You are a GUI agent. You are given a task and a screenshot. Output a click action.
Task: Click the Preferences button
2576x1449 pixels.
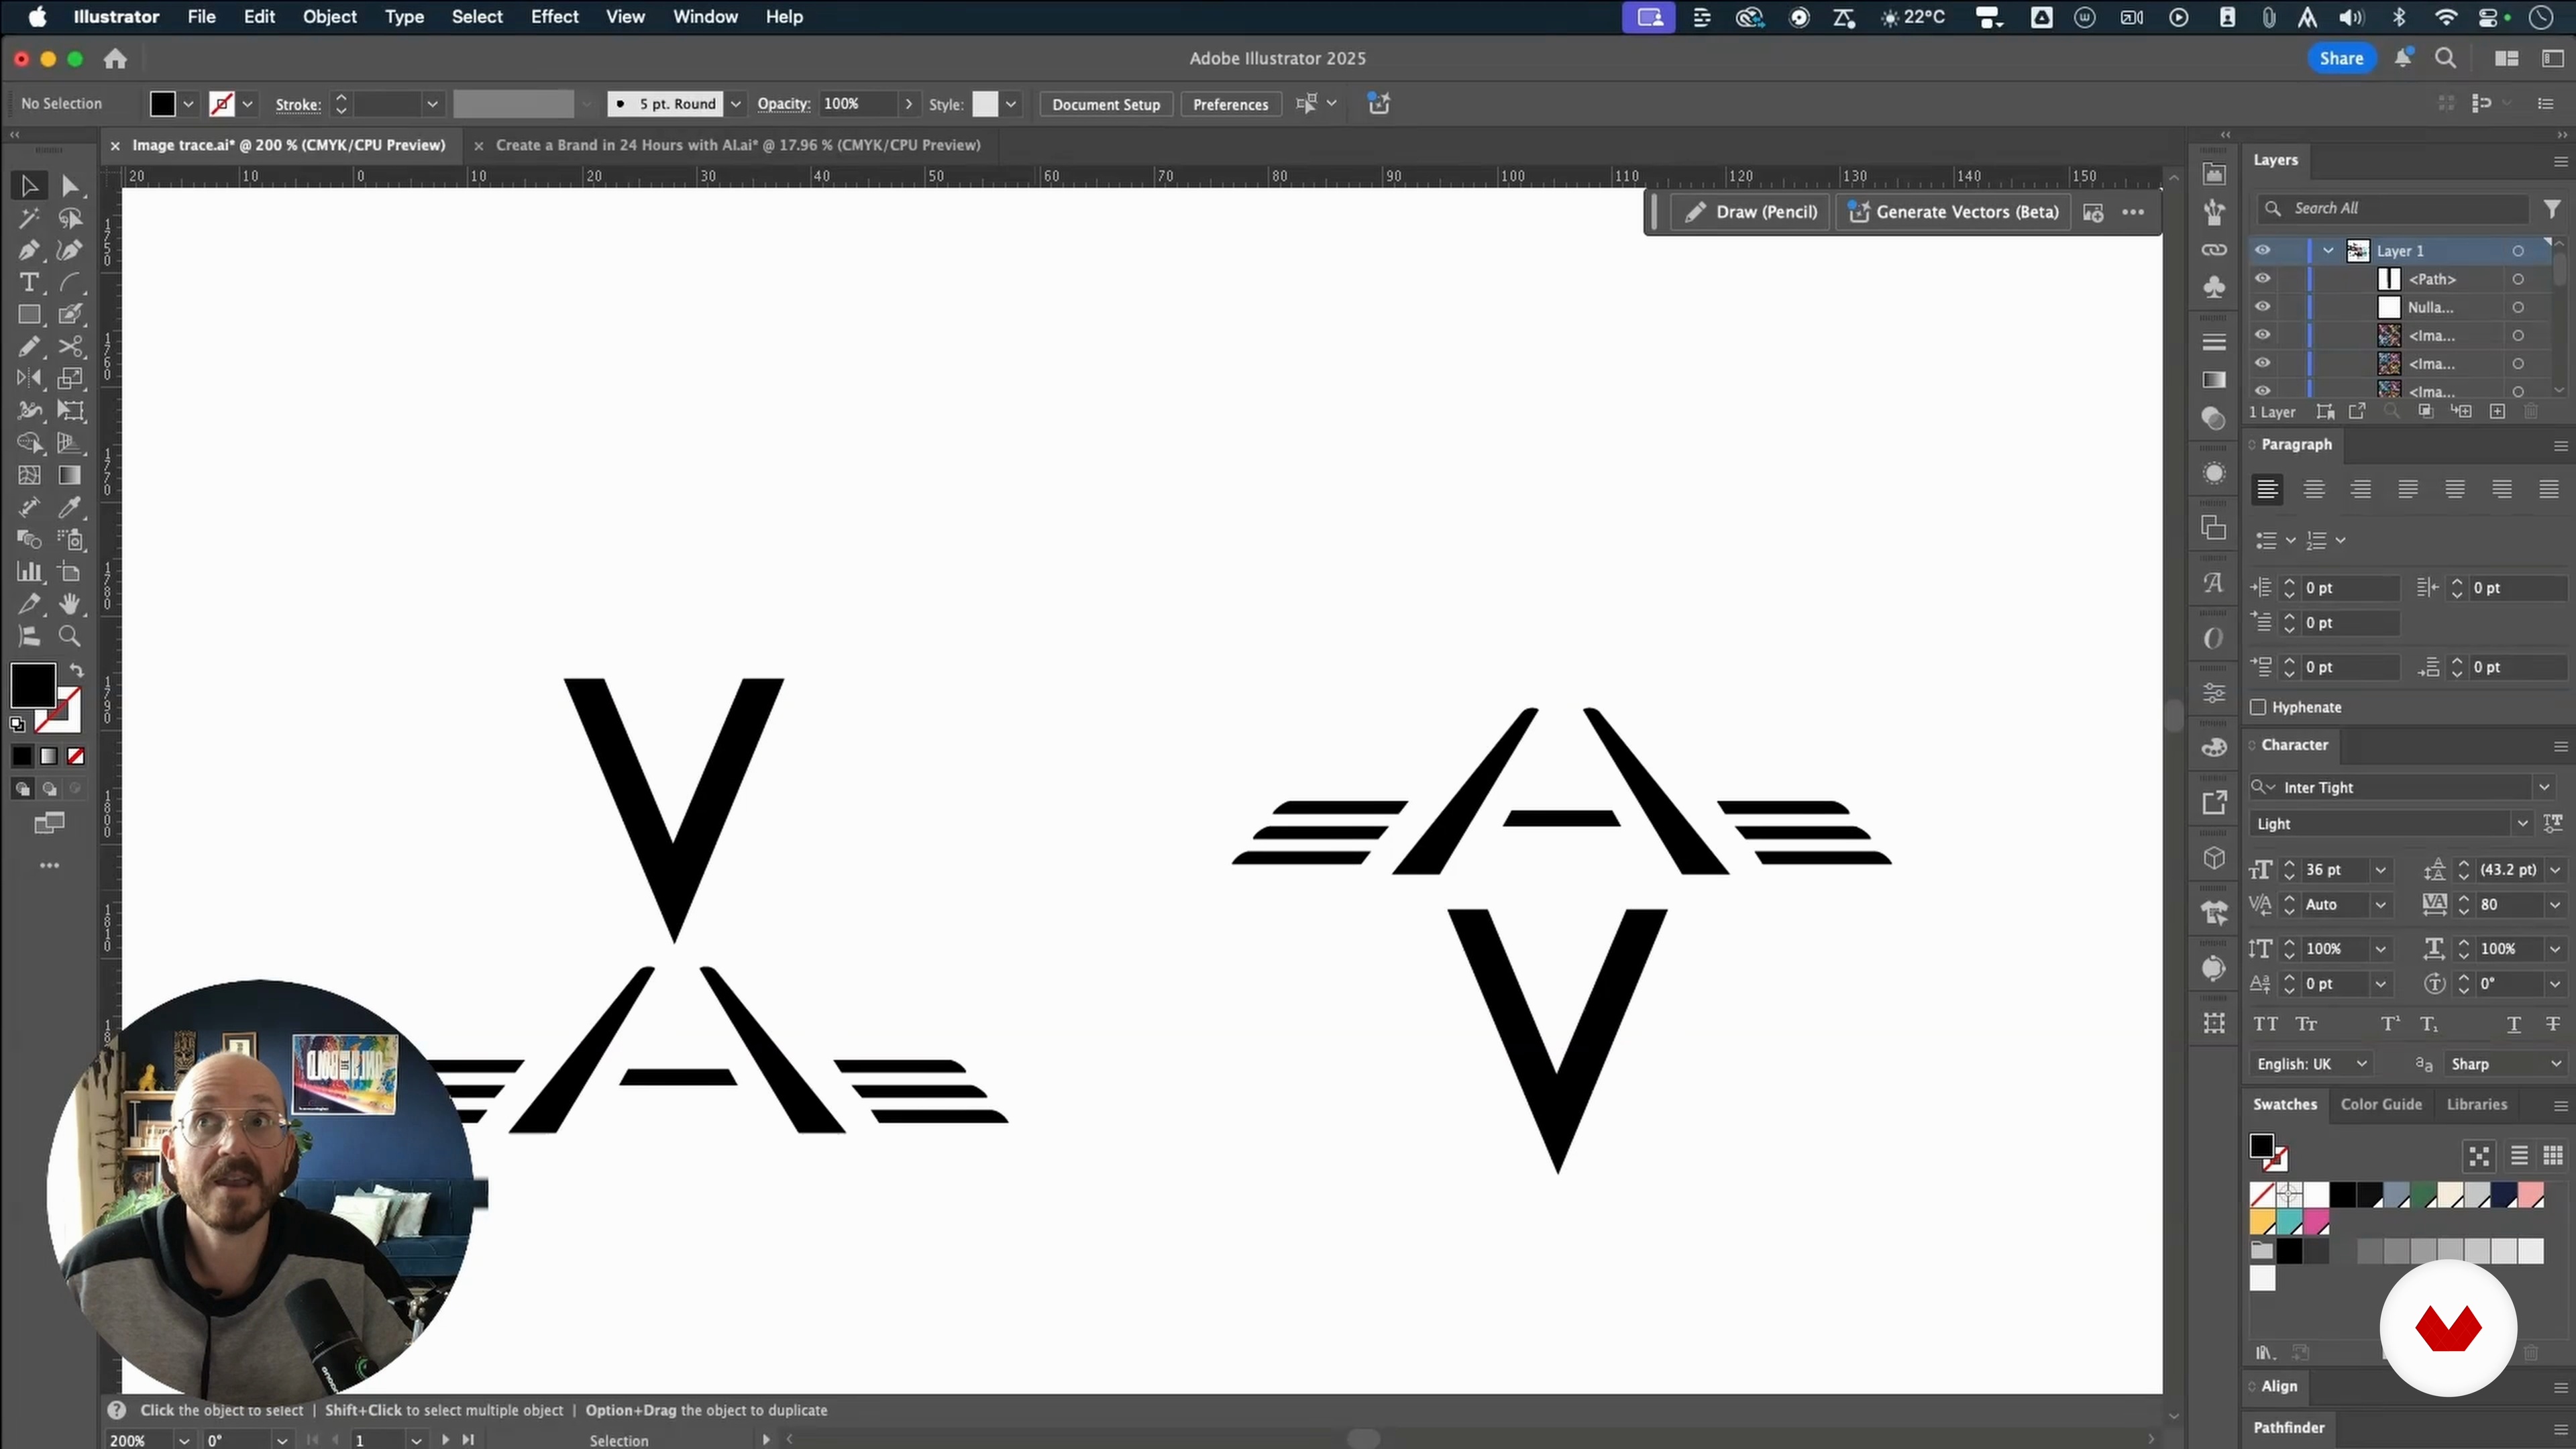coord(1230,104)
